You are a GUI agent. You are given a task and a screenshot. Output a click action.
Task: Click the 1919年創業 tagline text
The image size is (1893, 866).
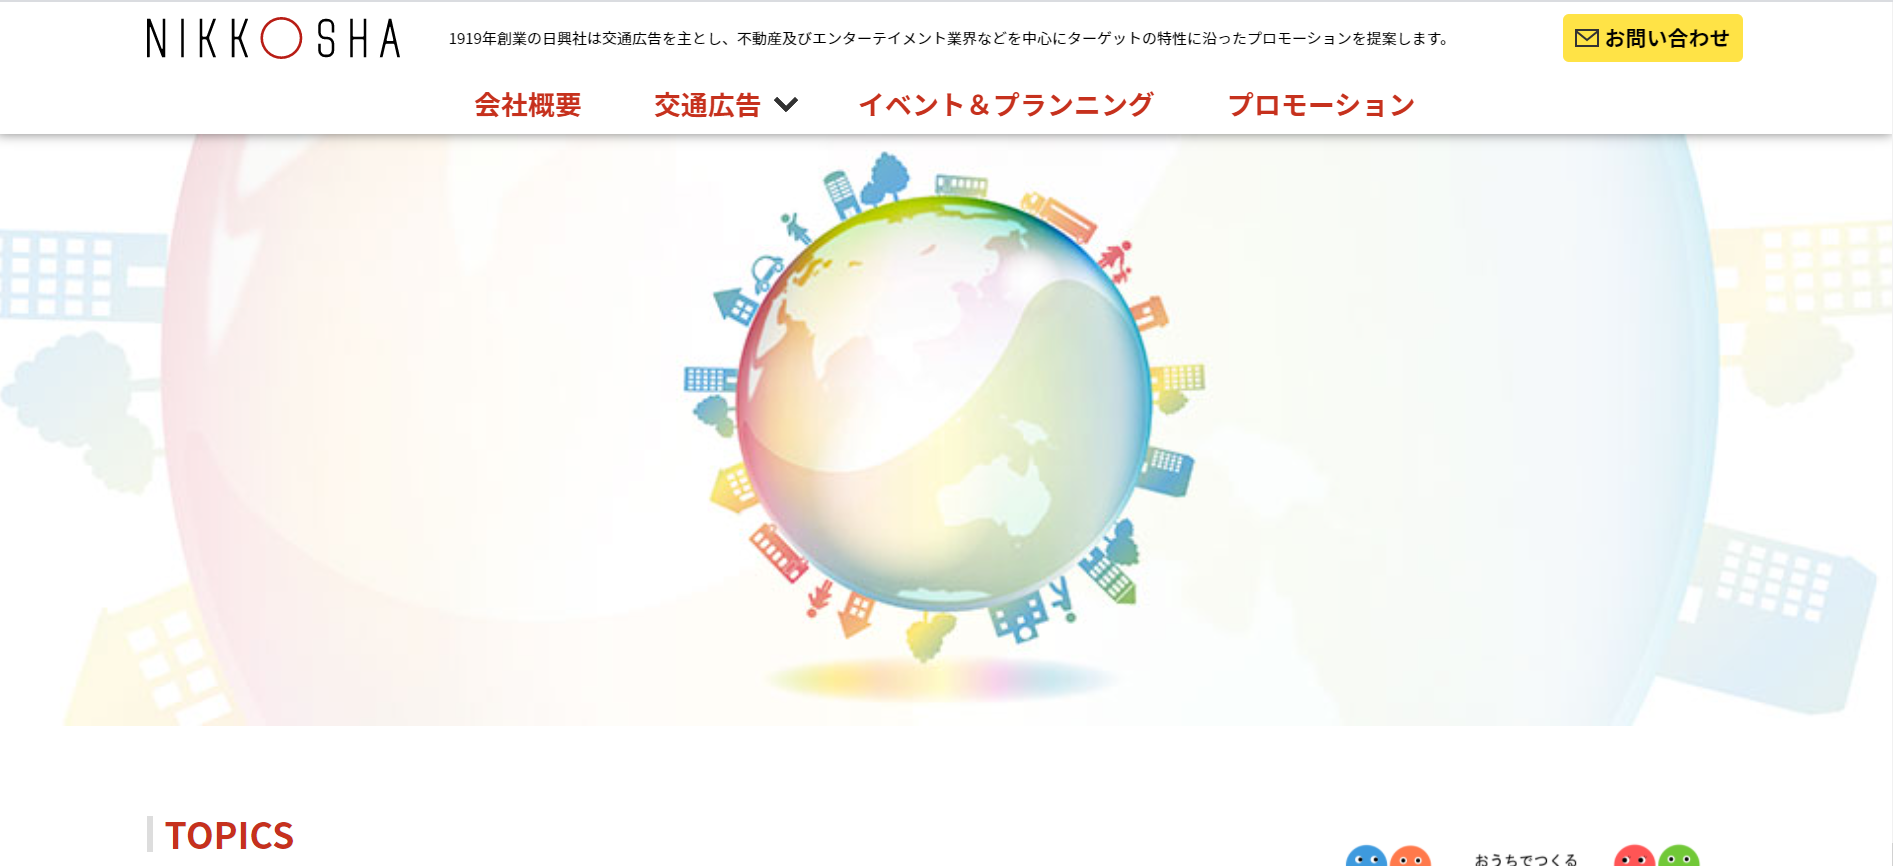[x=949, y=39]
